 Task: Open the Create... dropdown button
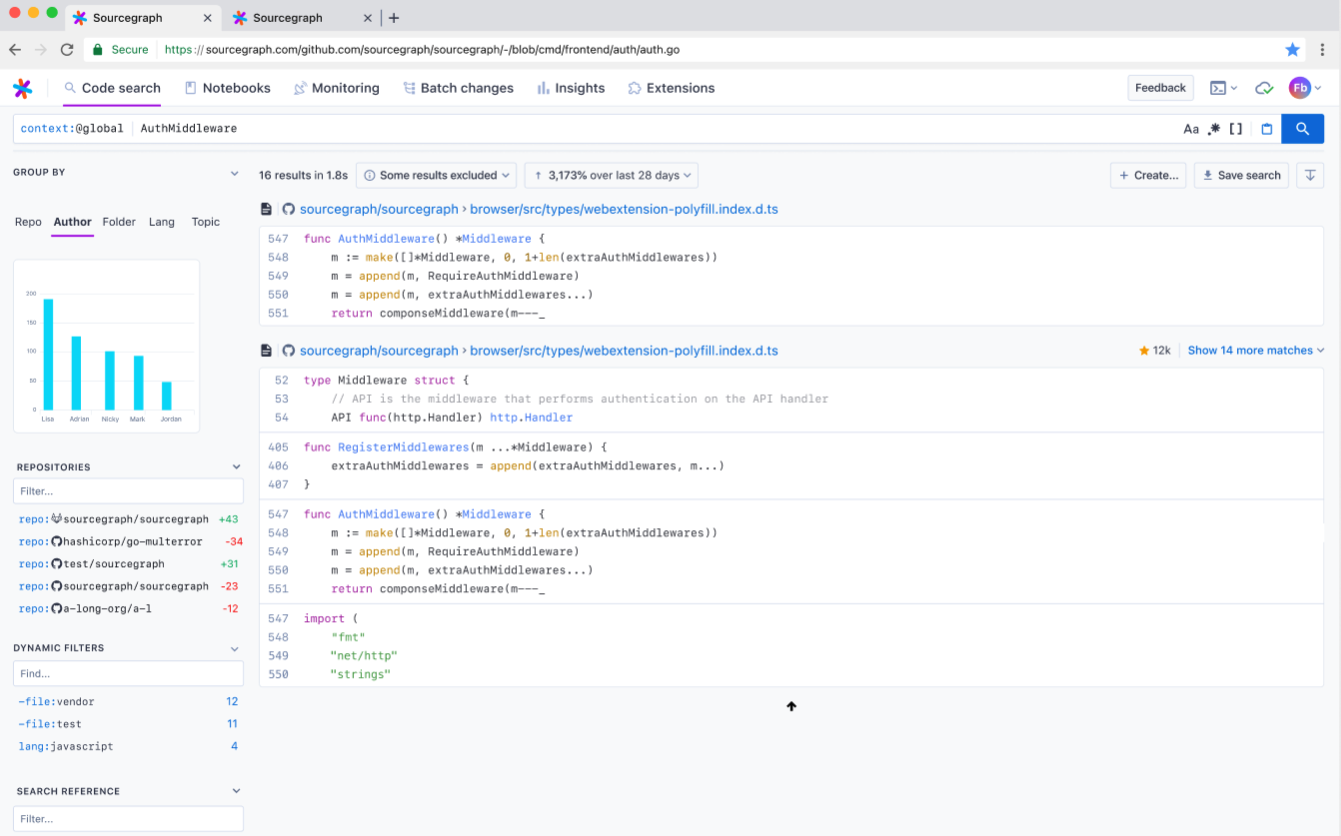pyautogui.click(x=1148, y=175)
